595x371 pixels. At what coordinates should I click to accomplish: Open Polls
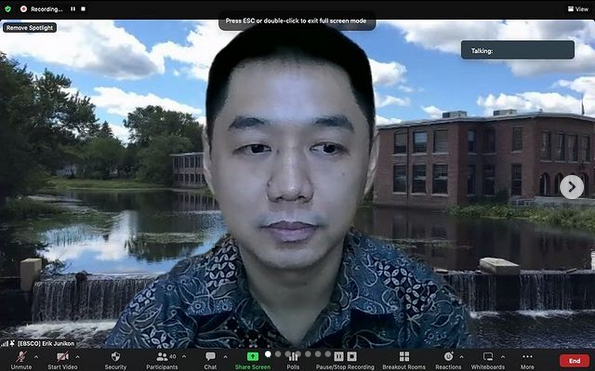tap(293, 360)
